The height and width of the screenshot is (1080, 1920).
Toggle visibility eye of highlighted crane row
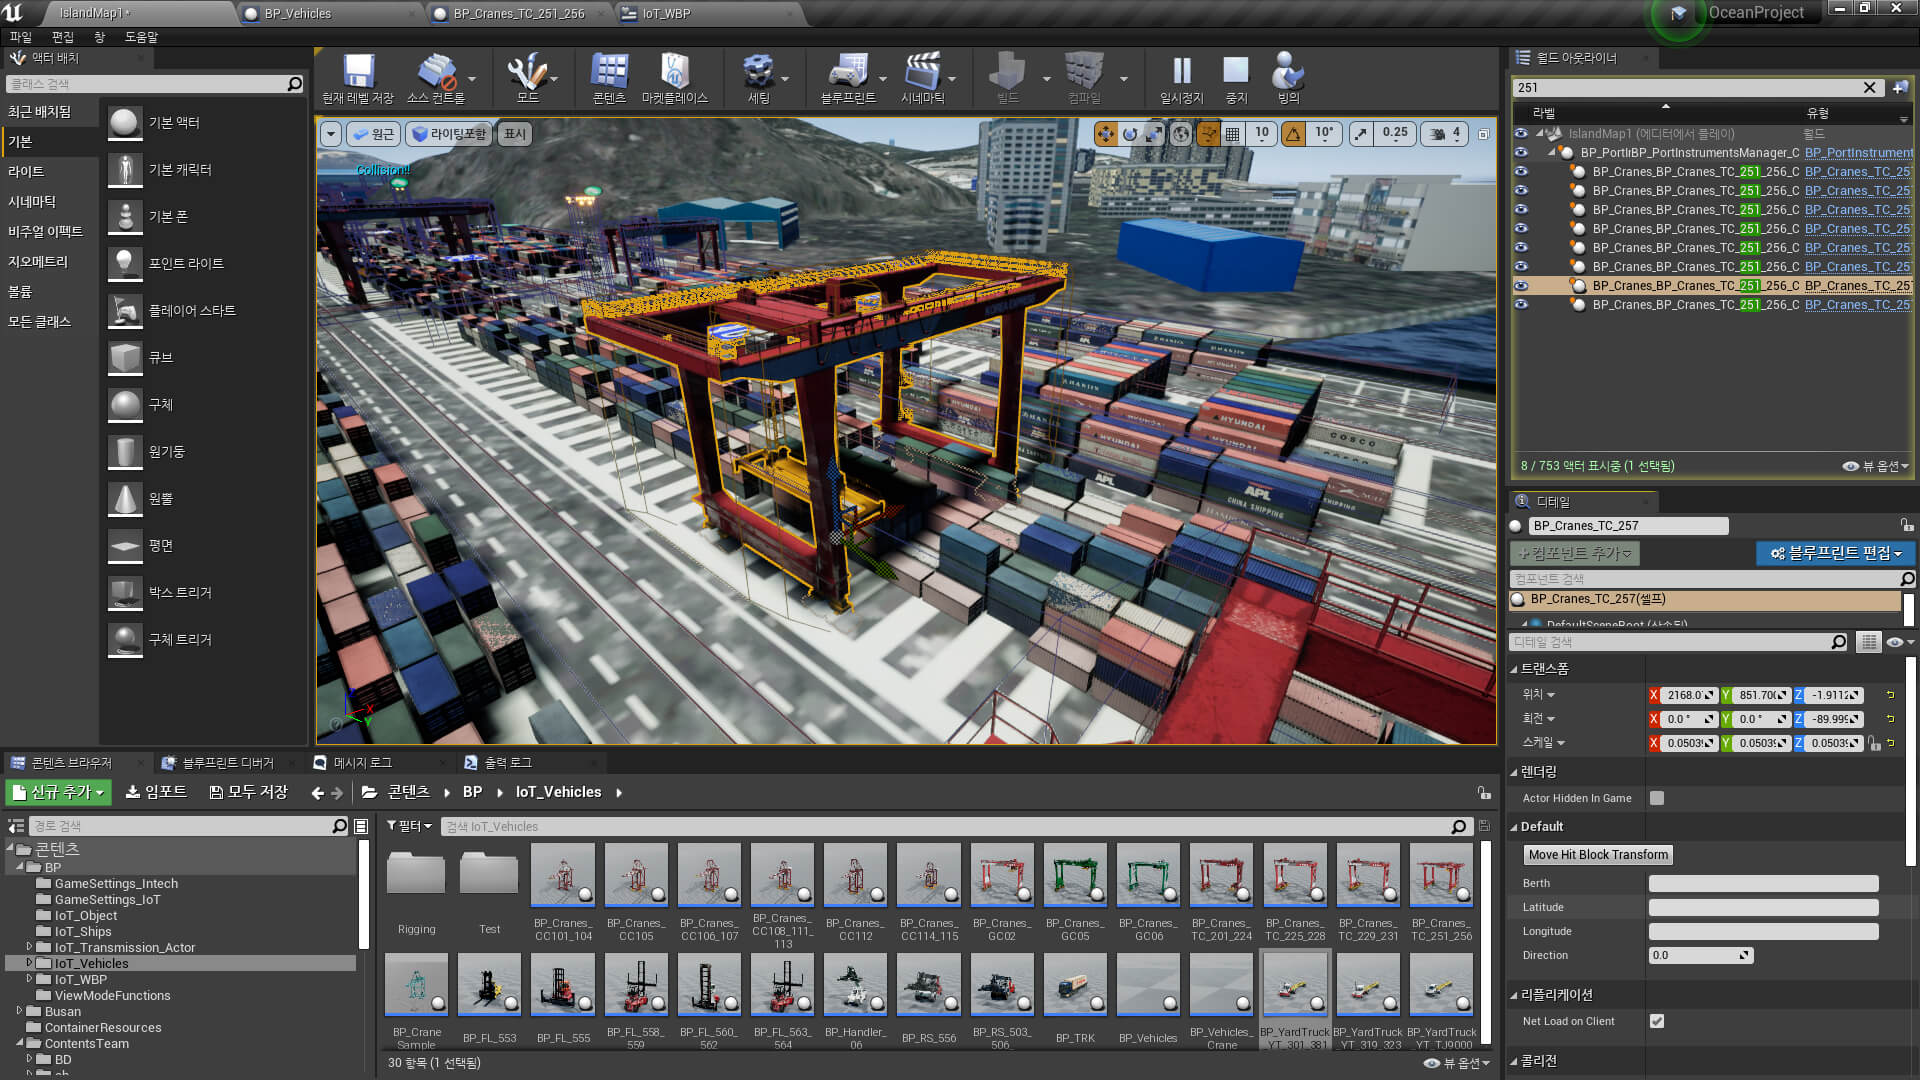1521,285
